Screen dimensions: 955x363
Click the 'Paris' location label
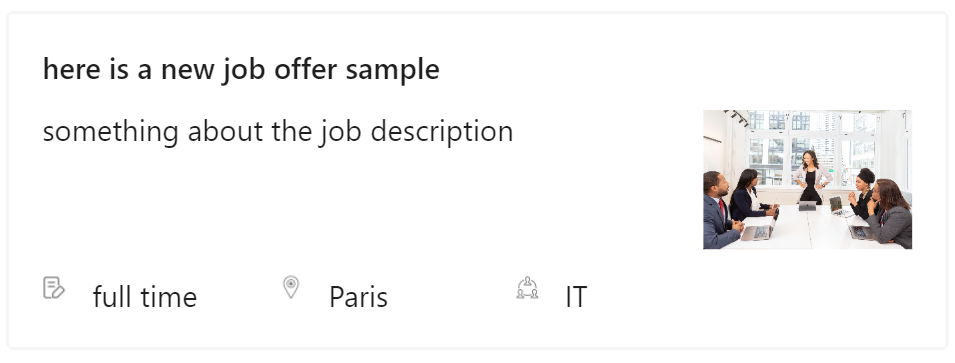click(358, 297)
